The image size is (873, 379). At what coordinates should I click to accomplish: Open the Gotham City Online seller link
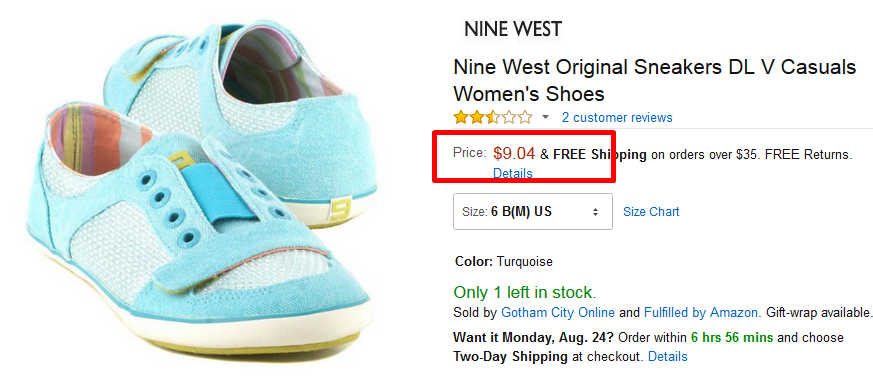[x=558, y=312]
